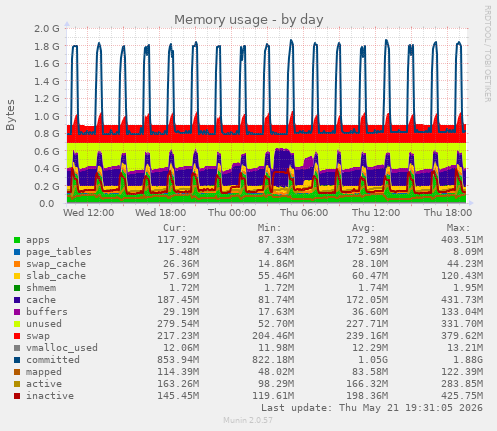
Task: Click the 'cache' legend label
Action: (x=41, y=300)
